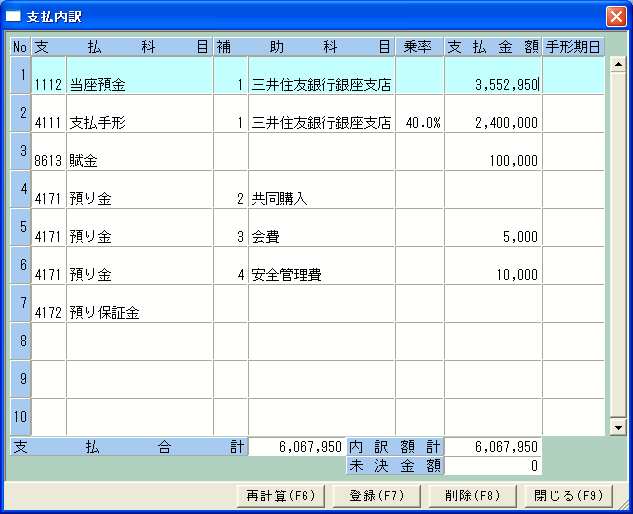Viewport: 633px width, 514px height.
Task: Select the 預り保証金 account cell
Action: [x=138, y=313]
